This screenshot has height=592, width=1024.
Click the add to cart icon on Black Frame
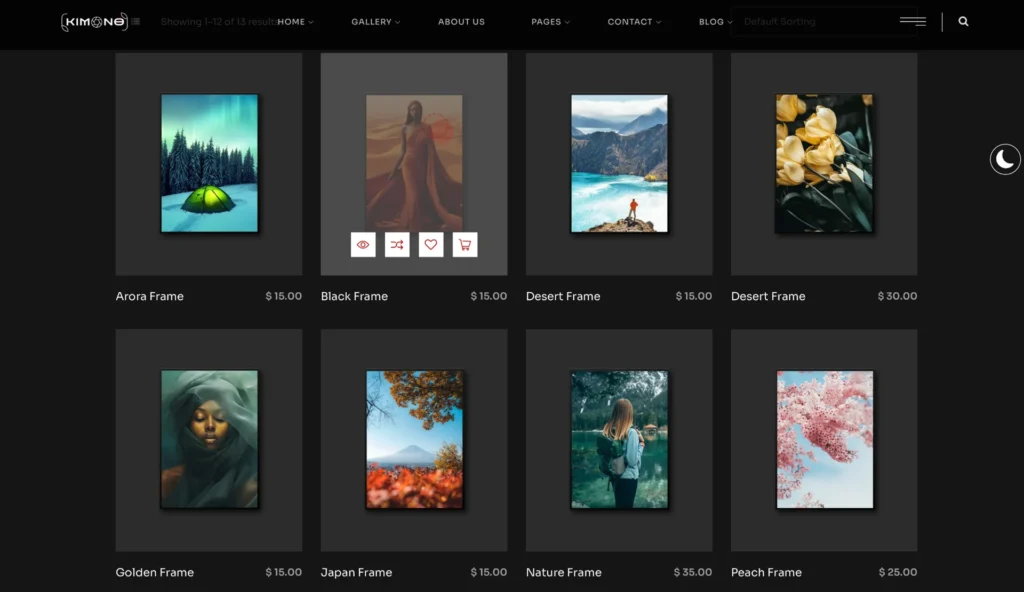465,245
